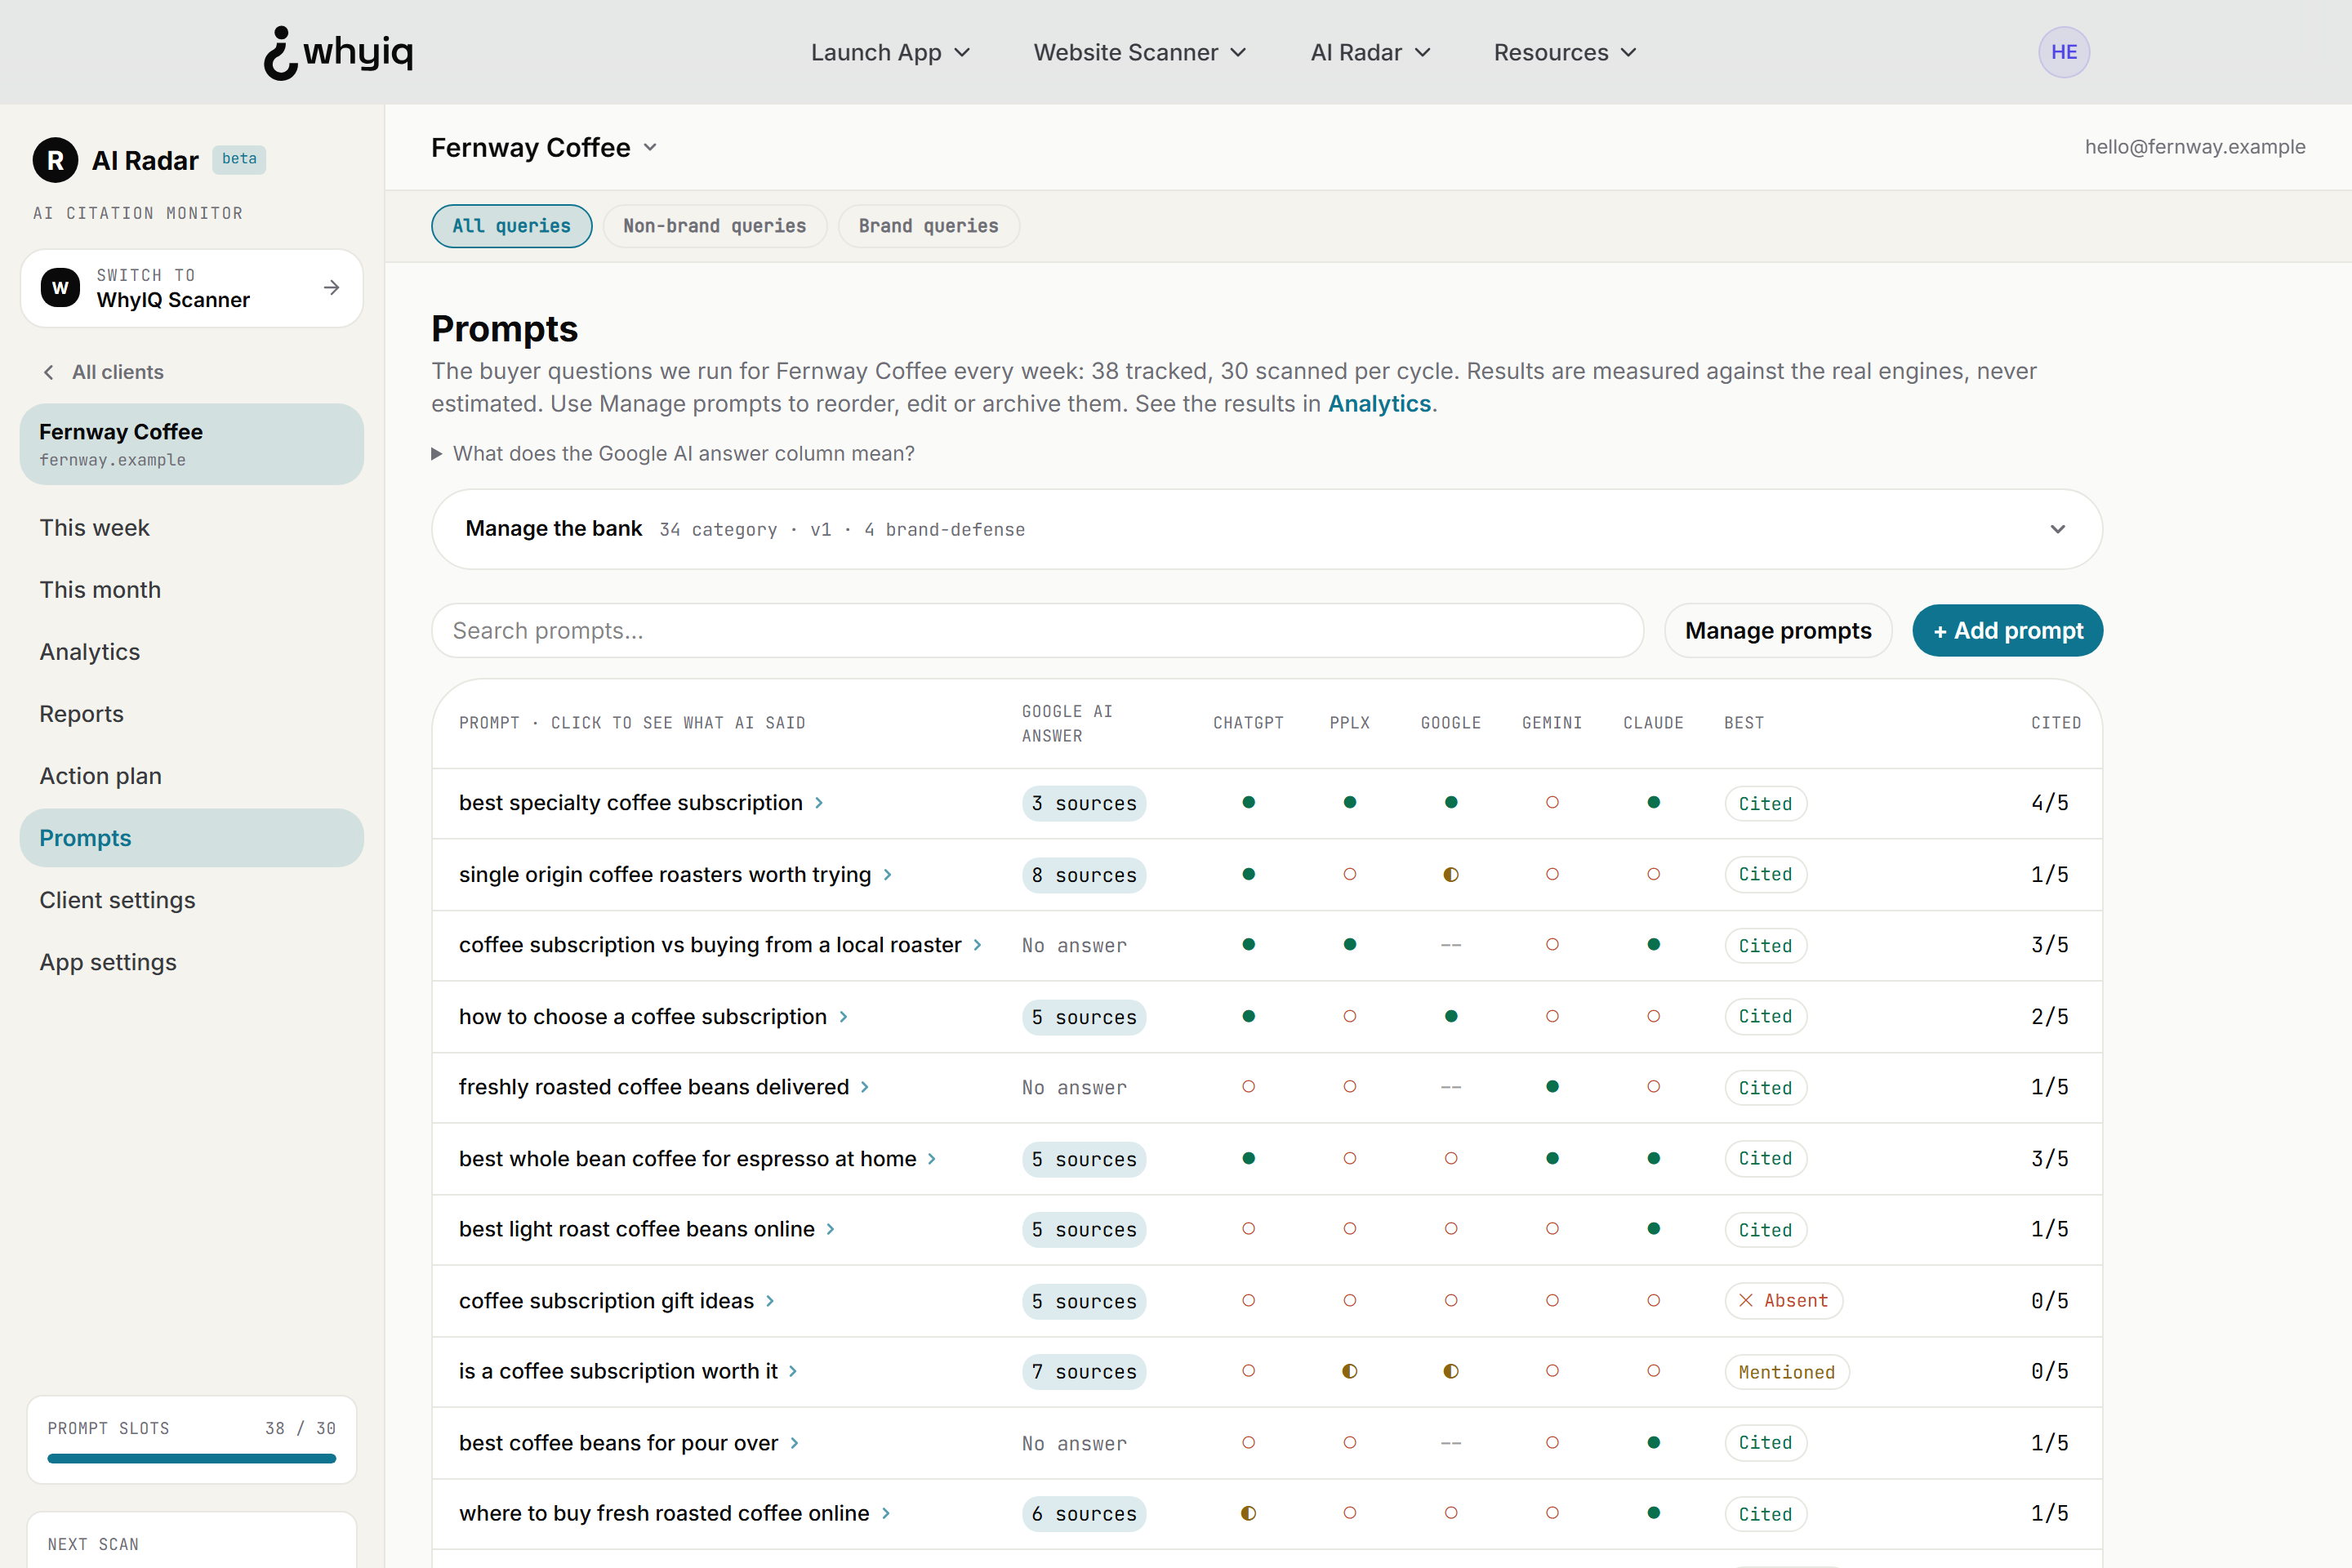Viewport: 2352px width, 1568px height.
Task: Click the AI Radar R logo icon
Action: pyautogui.click(x=55, y=160)
